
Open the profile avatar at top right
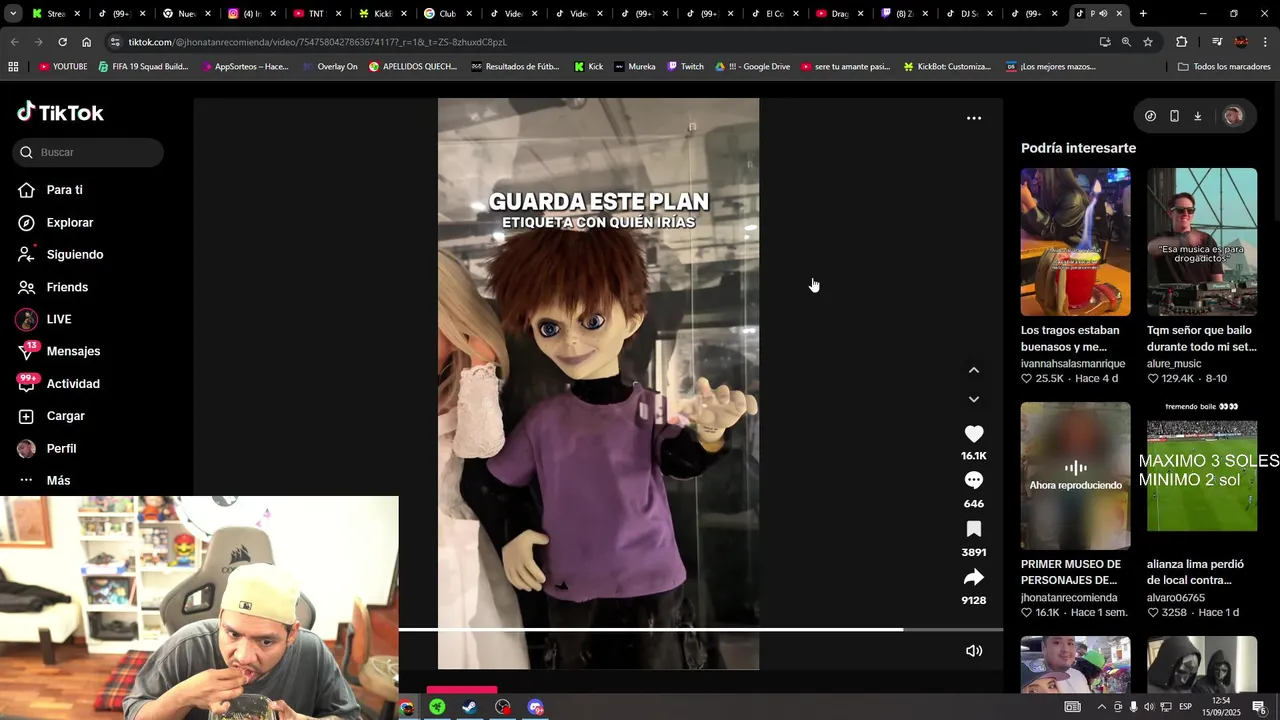coord(1233,116)
